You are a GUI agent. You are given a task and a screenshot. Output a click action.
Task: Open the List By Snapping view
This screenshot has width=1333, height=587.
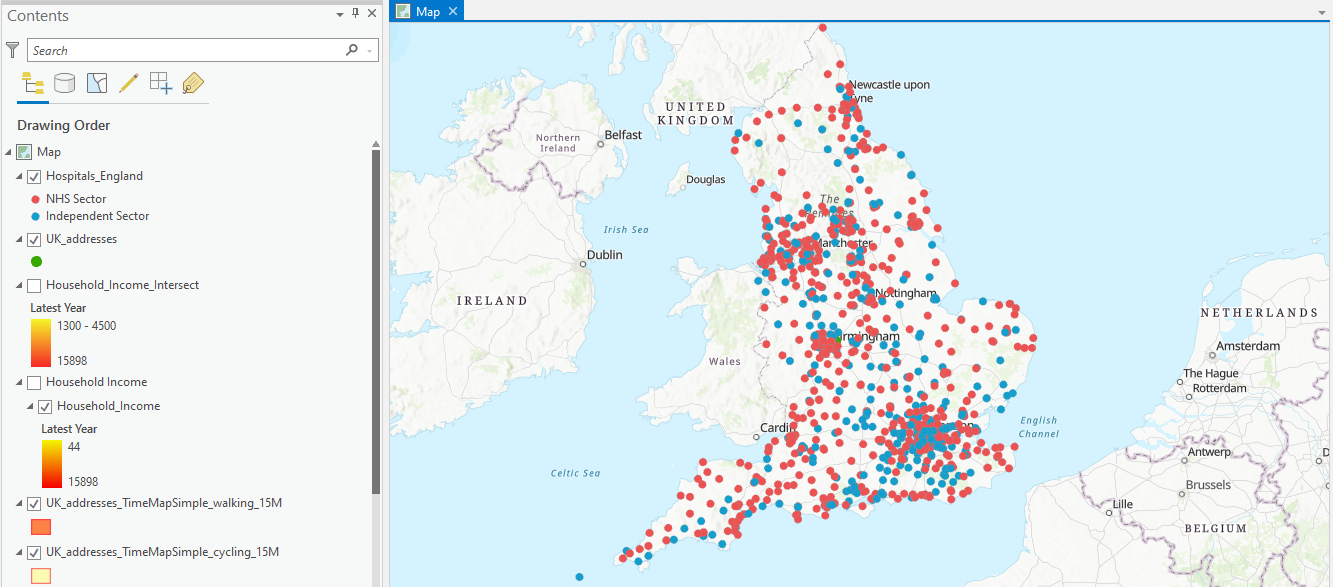(161, 83)
